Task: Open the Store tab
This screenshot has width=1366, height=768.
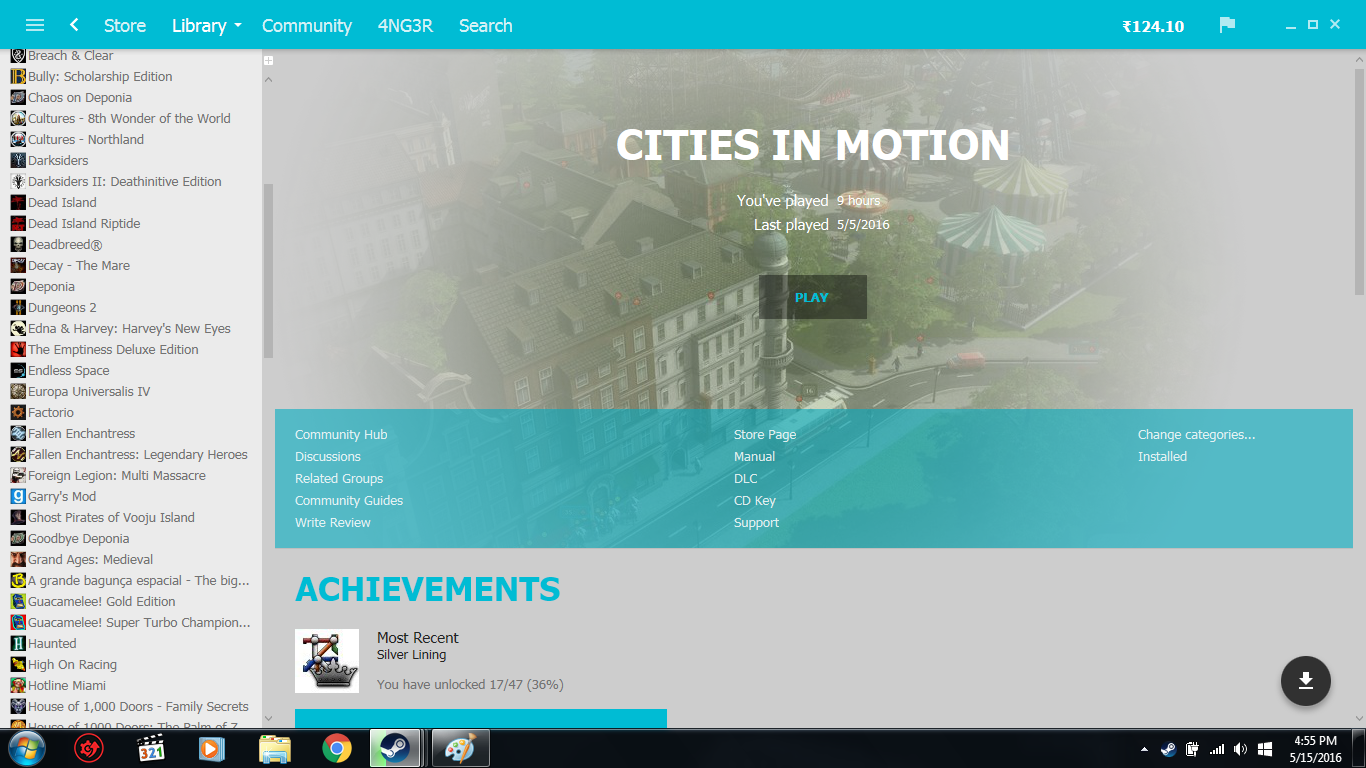Action: pyautogui.click(x=125, y=25)
